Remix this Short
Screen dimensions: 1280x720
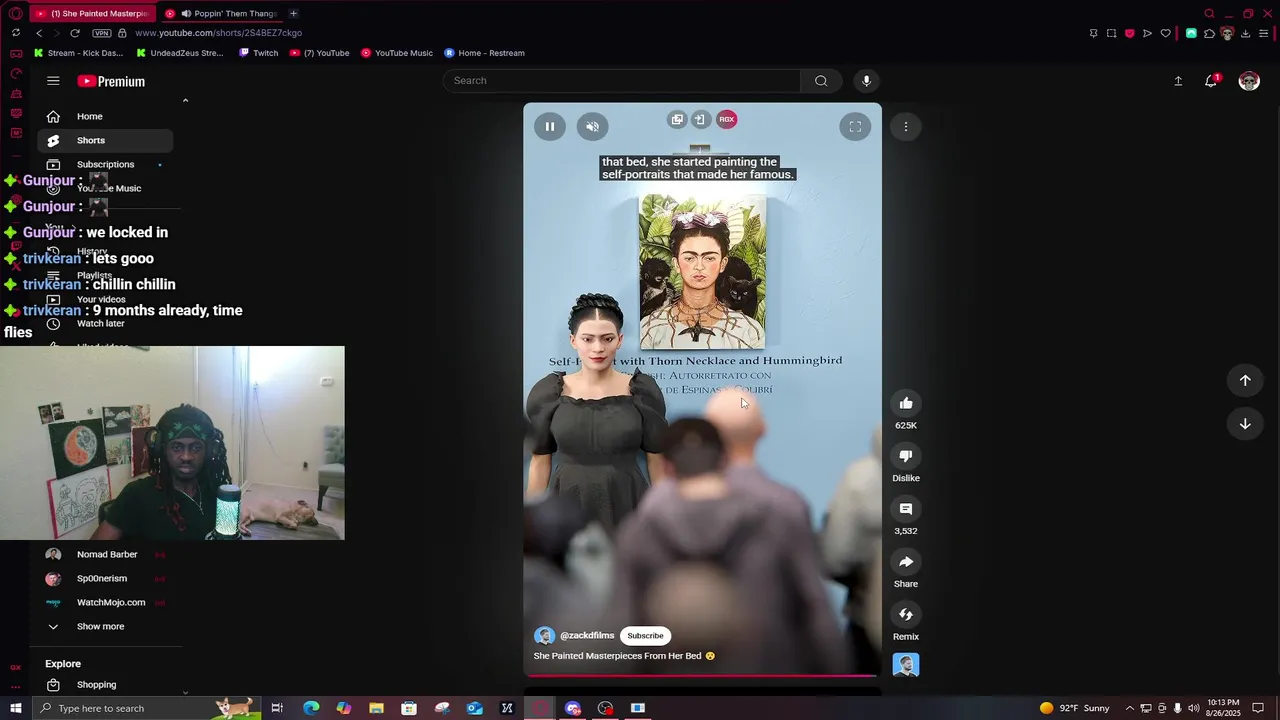point(906,614)
